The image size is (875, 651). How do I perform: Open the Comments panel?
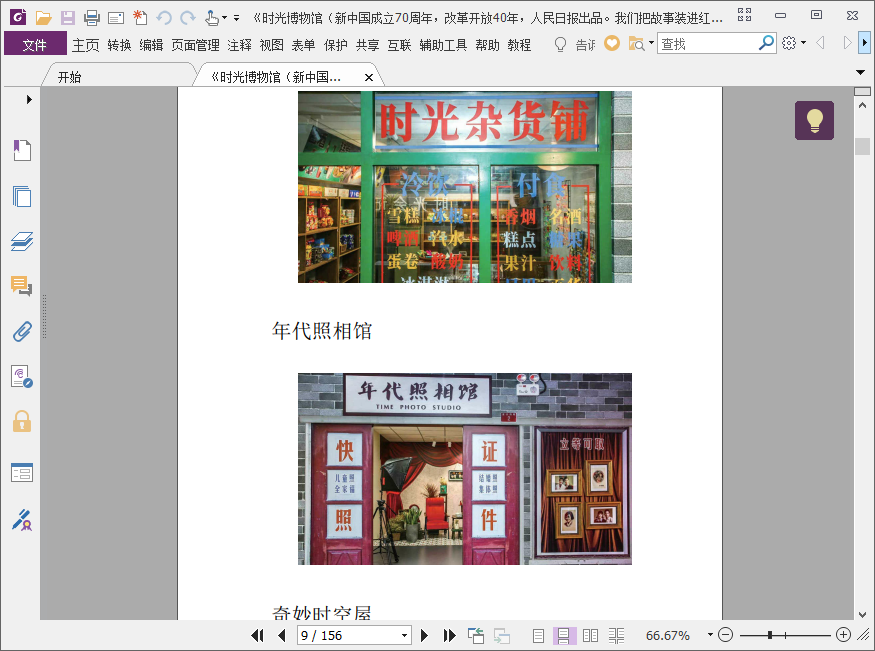point(22,286)
